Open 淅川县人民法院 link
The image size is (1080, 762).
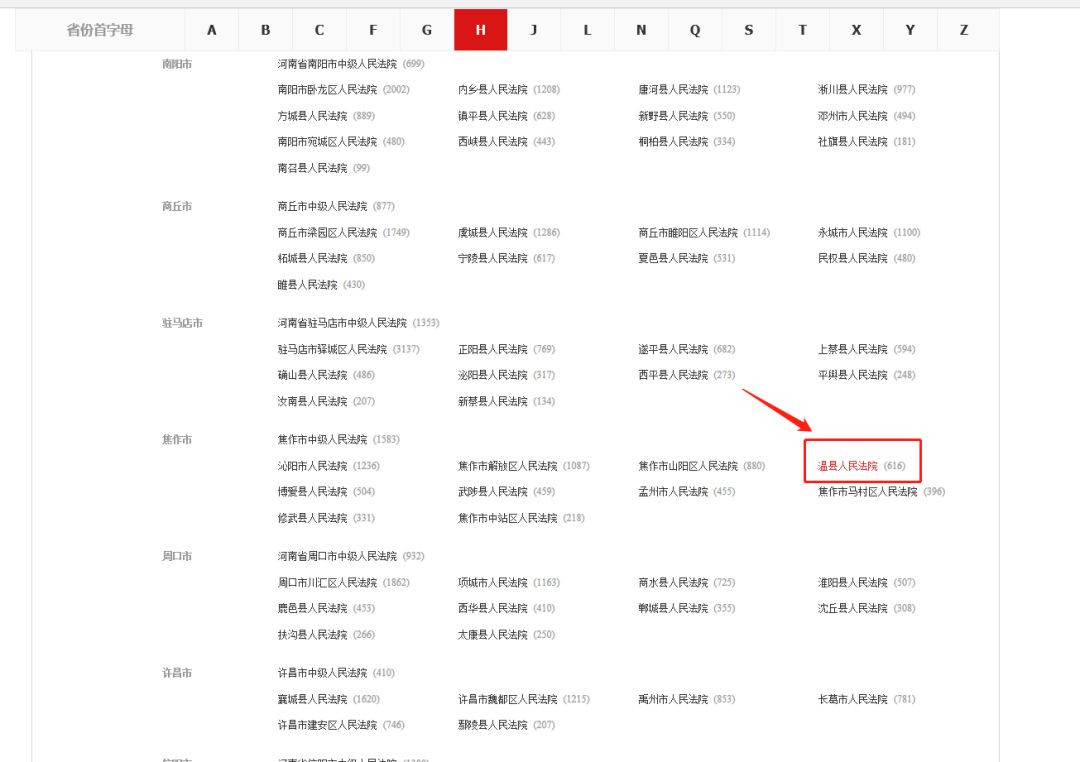[853, 90]
